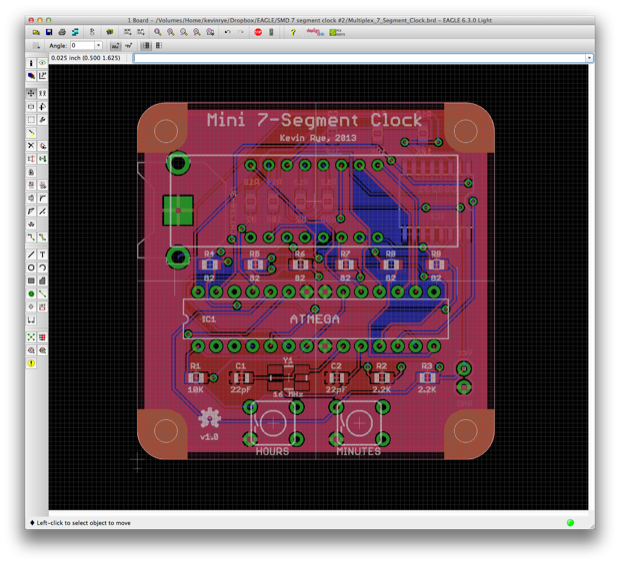Choose the Zoom select area icon
The height and width of the screenshot is (564, 620).
click(x=210, y=32)
